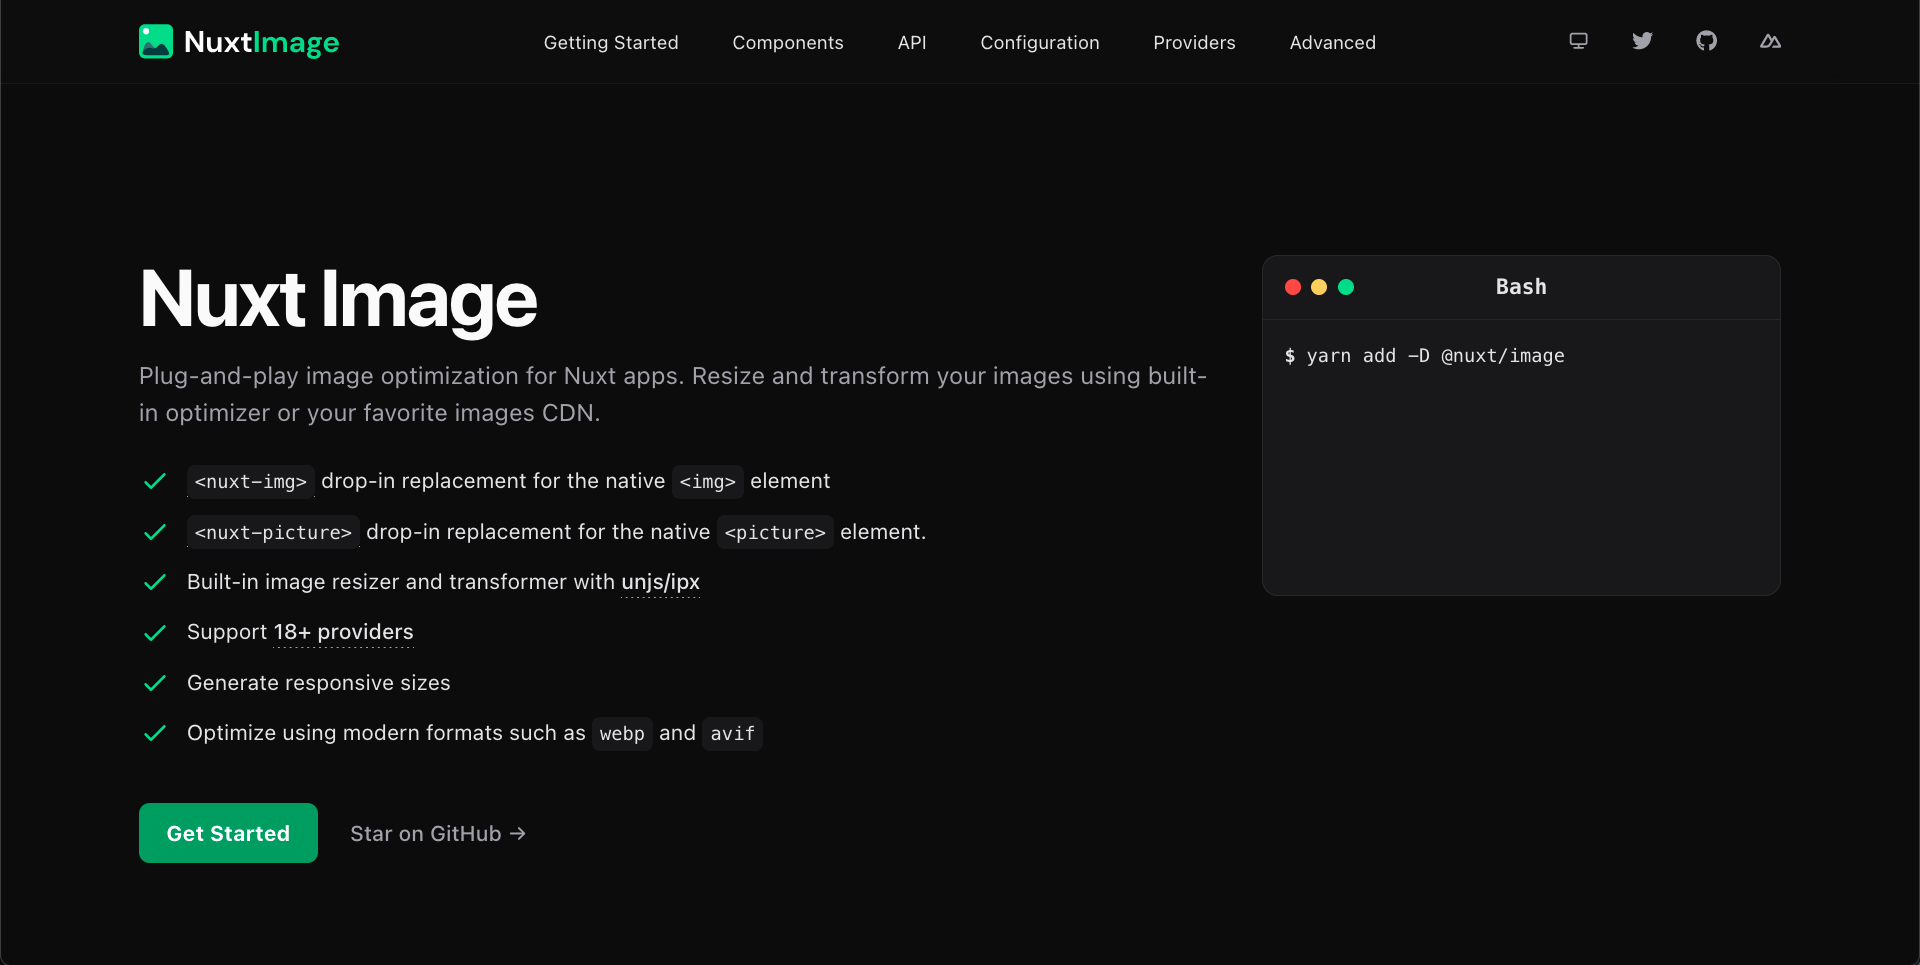The height and width of the screenshot is (965, 1920).
Task: Click the NuxtImage logo
Action: click(x=239, y=42)
